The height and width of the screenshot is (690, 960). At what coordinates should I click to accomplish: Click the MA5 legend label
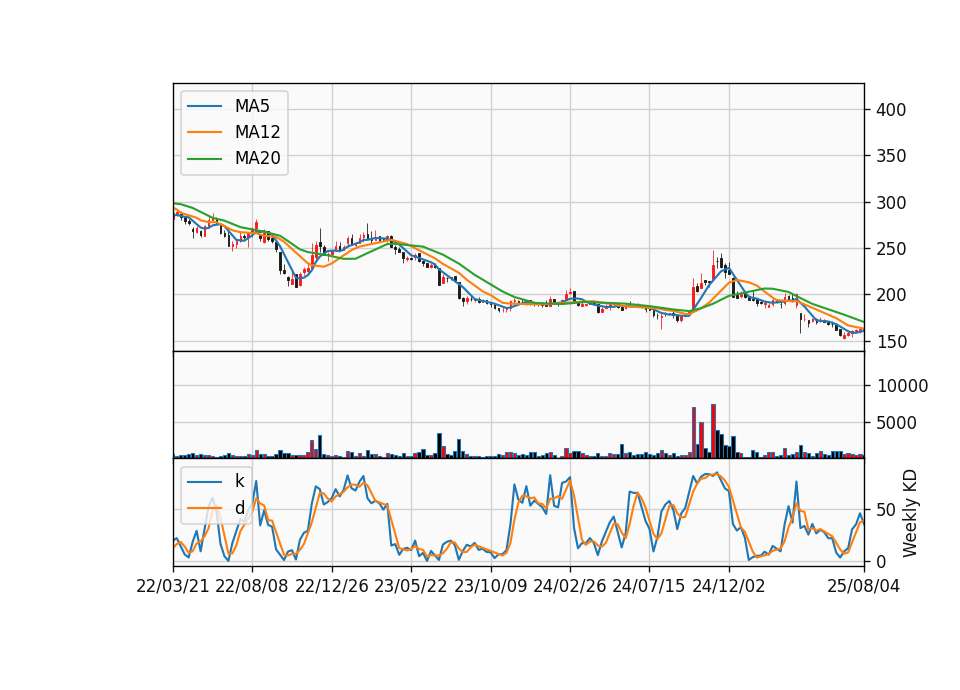pyautogui.click(x=252, y=106)
